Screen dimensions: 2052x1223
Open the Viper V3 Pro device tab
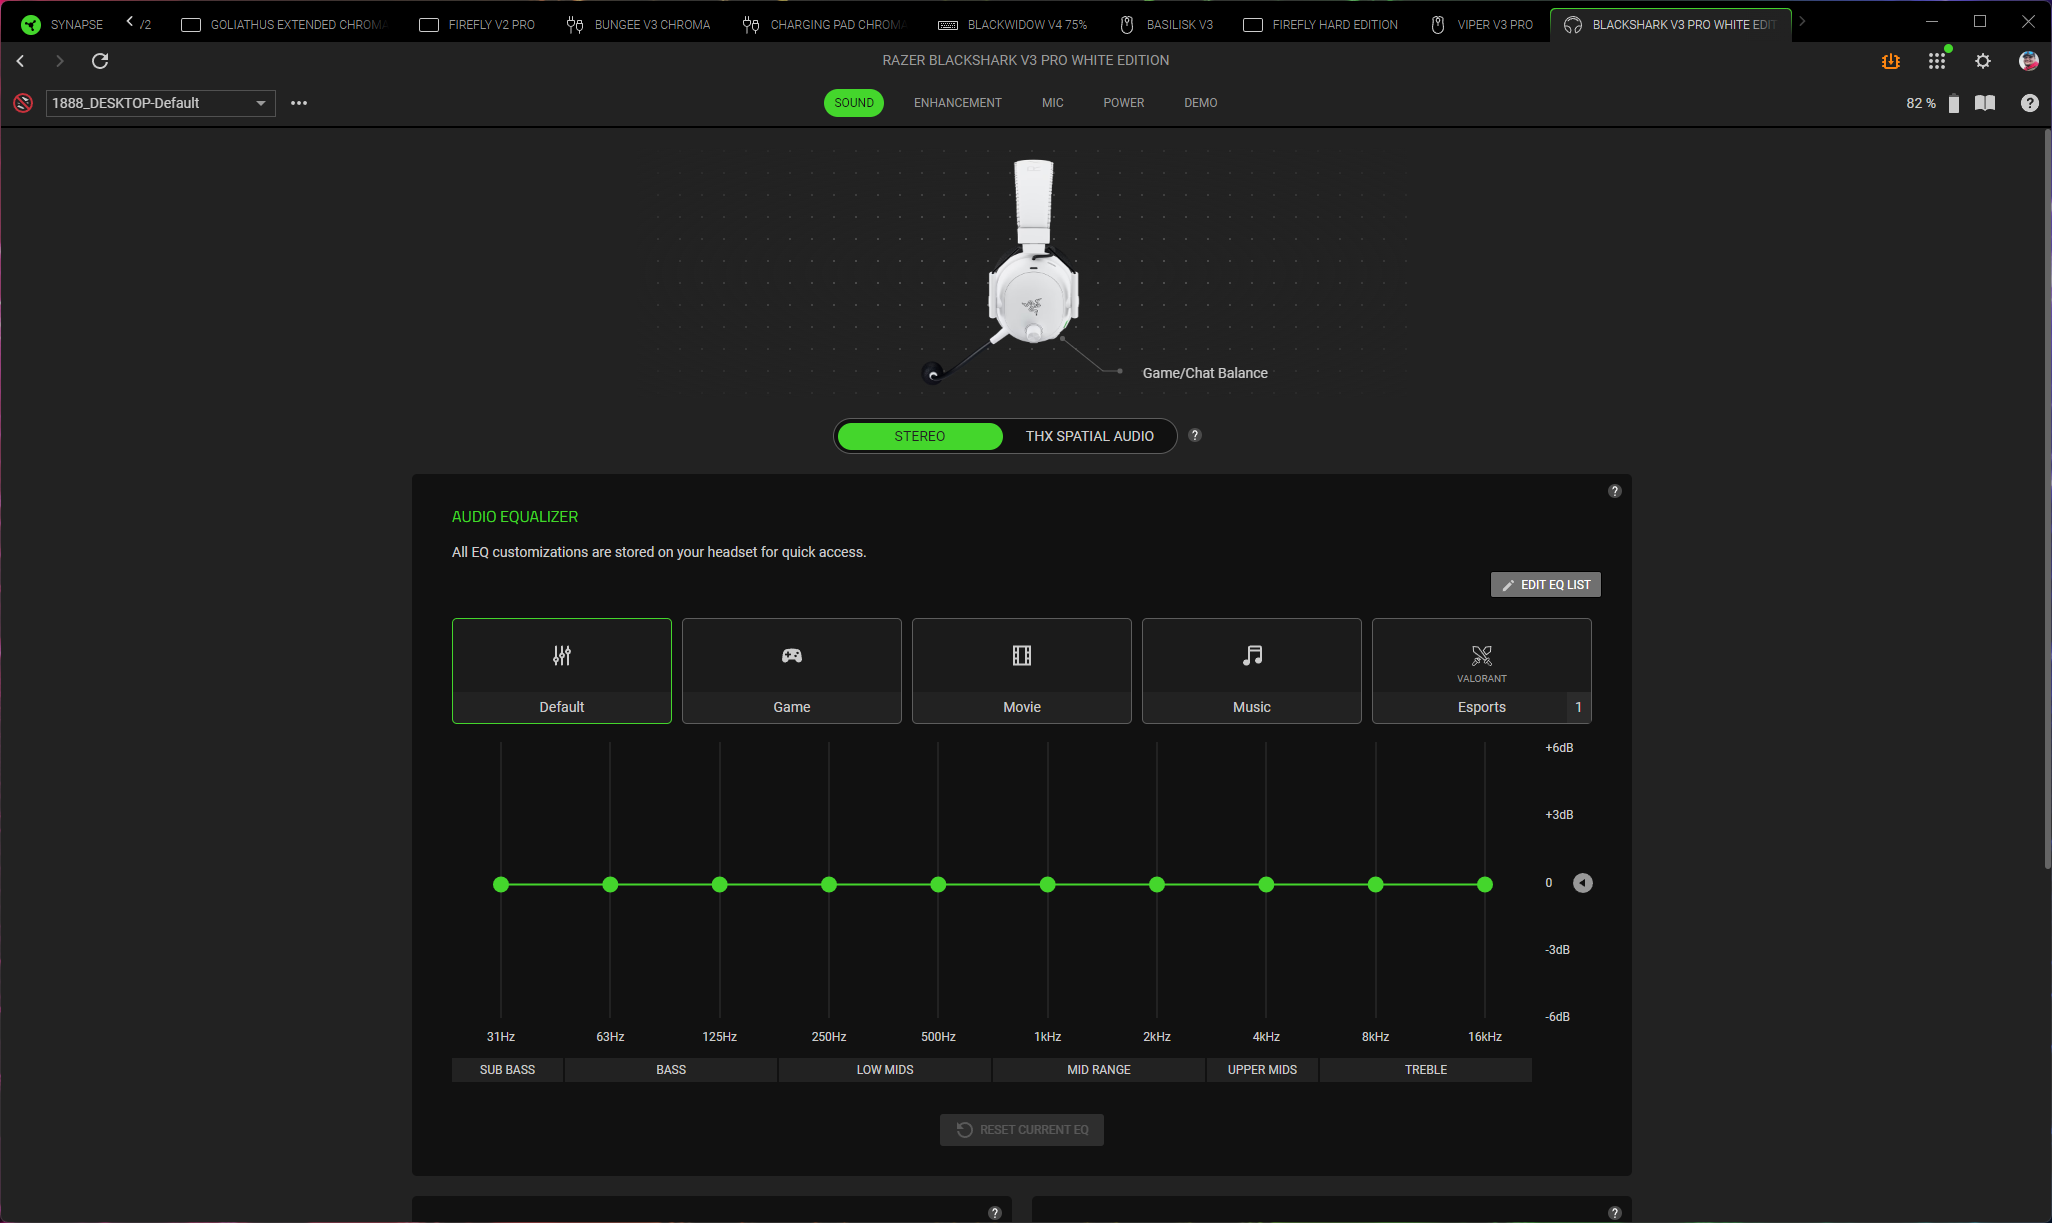click(x=1482, y=24)
